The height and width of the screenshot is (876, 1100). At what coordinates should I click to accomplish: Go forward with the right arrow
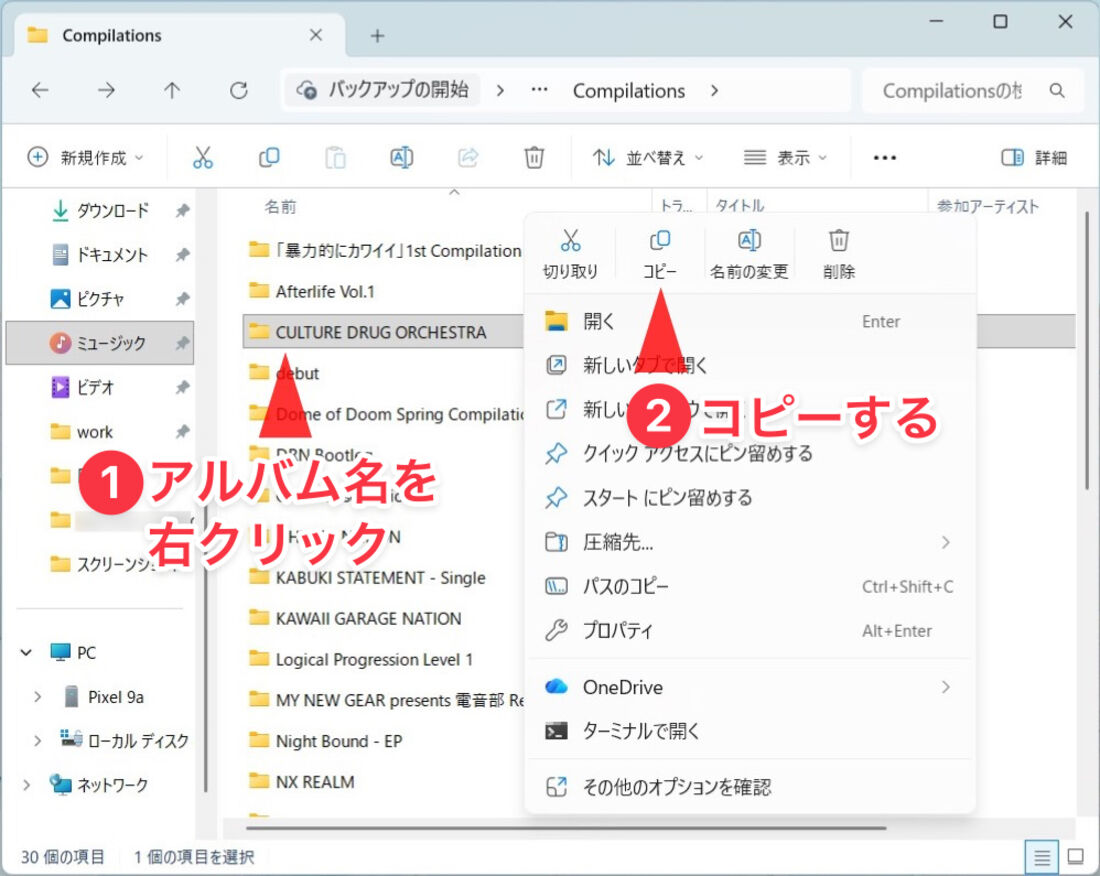[106, 90]
